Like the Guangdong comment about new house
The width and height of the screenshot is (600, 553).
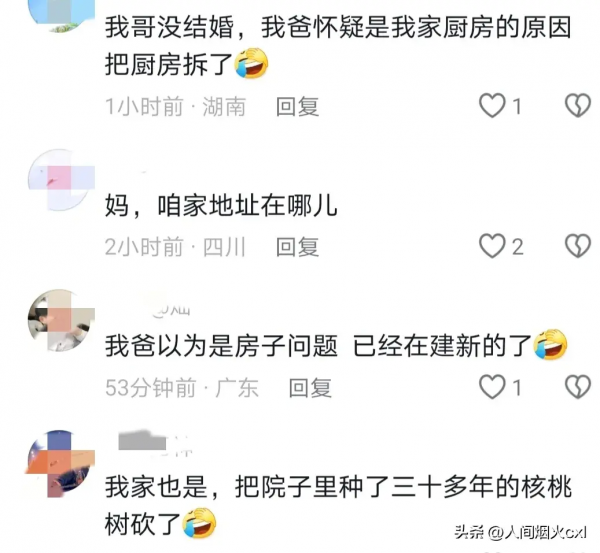492,387
